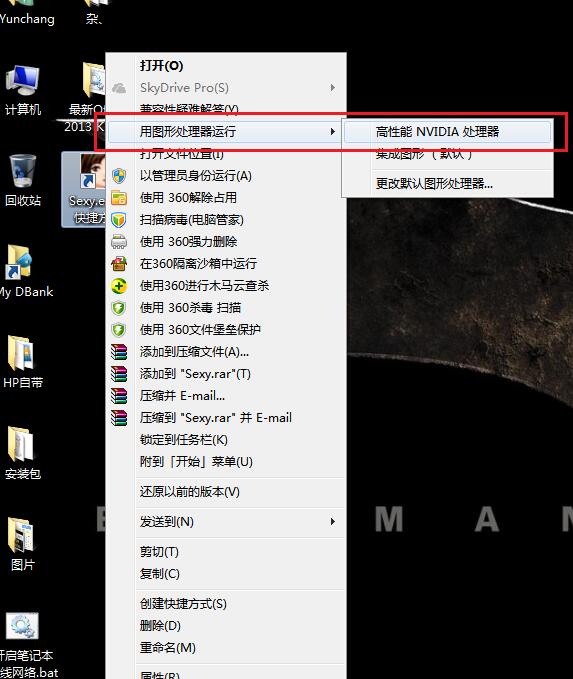
Task: Expand the SkyDrive Pro(S) submenu arrow
Action: pos(332,88)
